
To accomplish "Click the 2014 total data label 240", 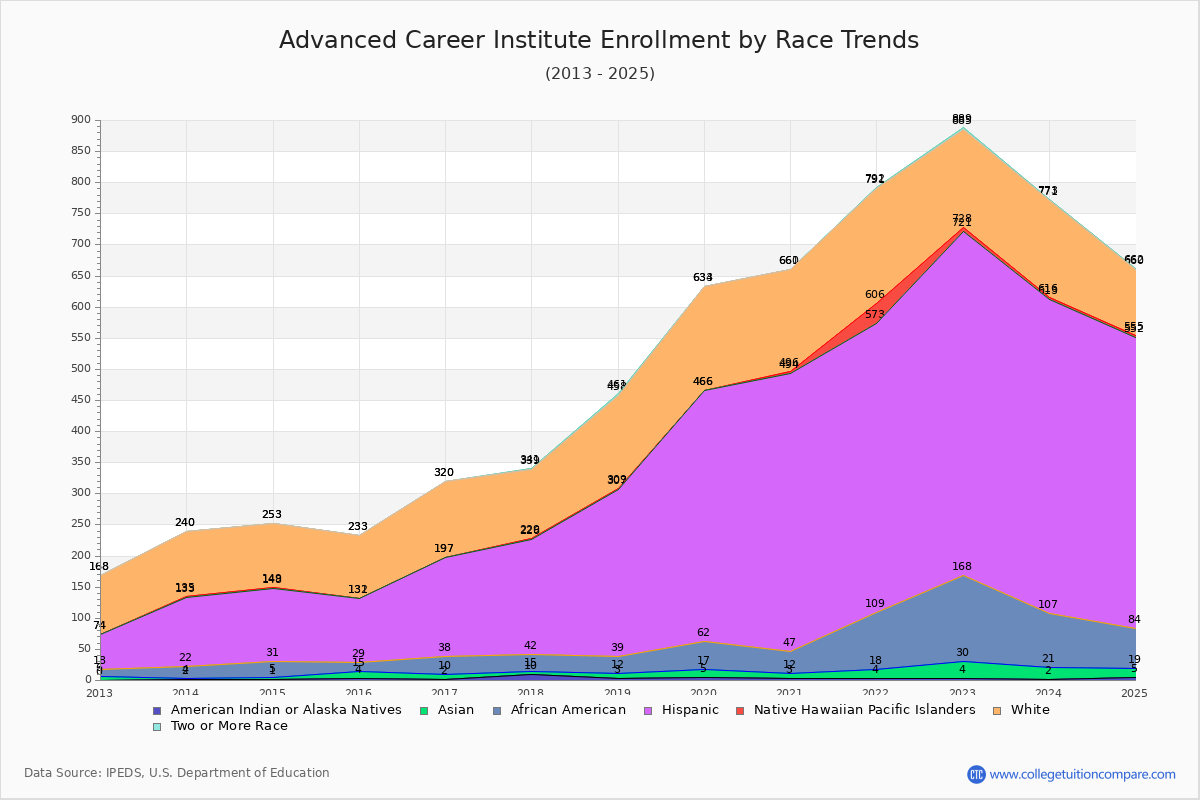I will (185, 522).
